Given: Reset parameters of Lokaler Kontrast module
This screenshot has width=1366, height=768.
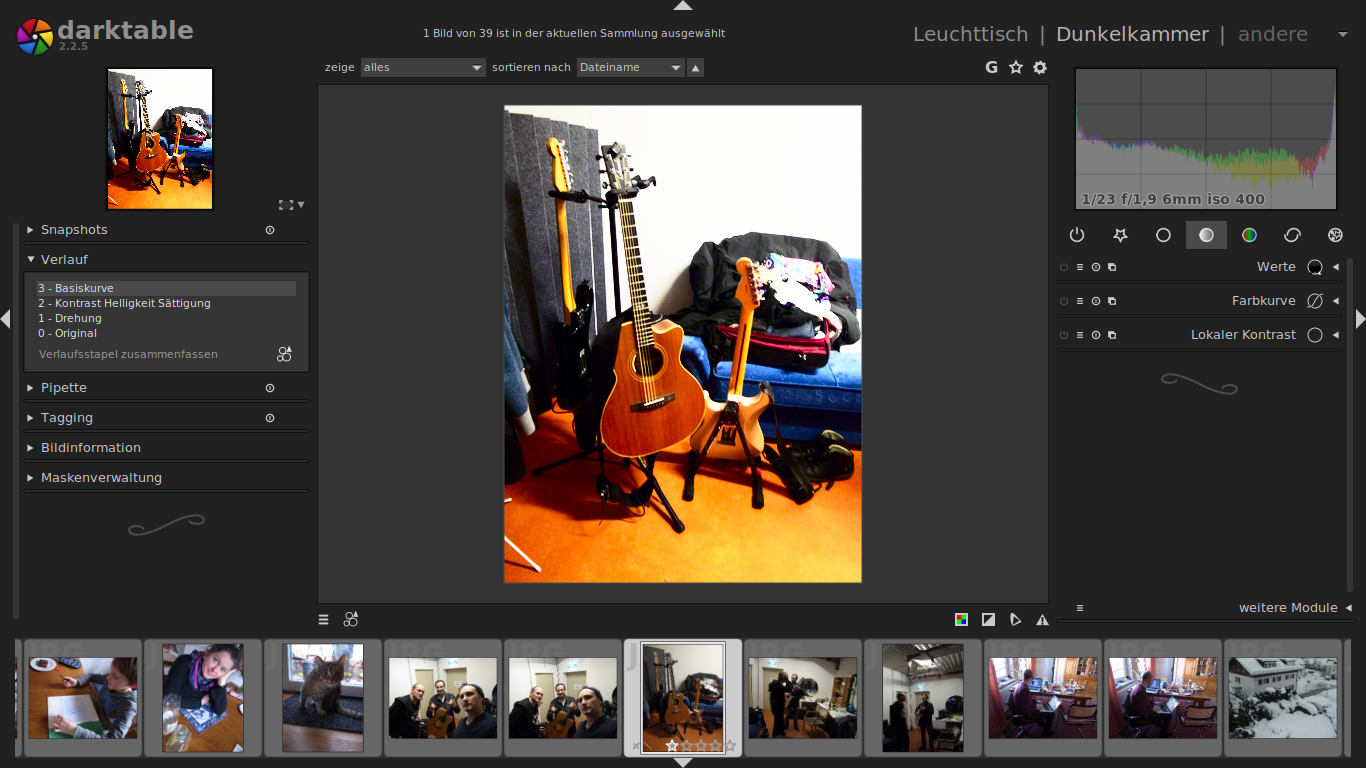Looking at the screenshot, I should pyautogui.click(x=1096, y=335).
